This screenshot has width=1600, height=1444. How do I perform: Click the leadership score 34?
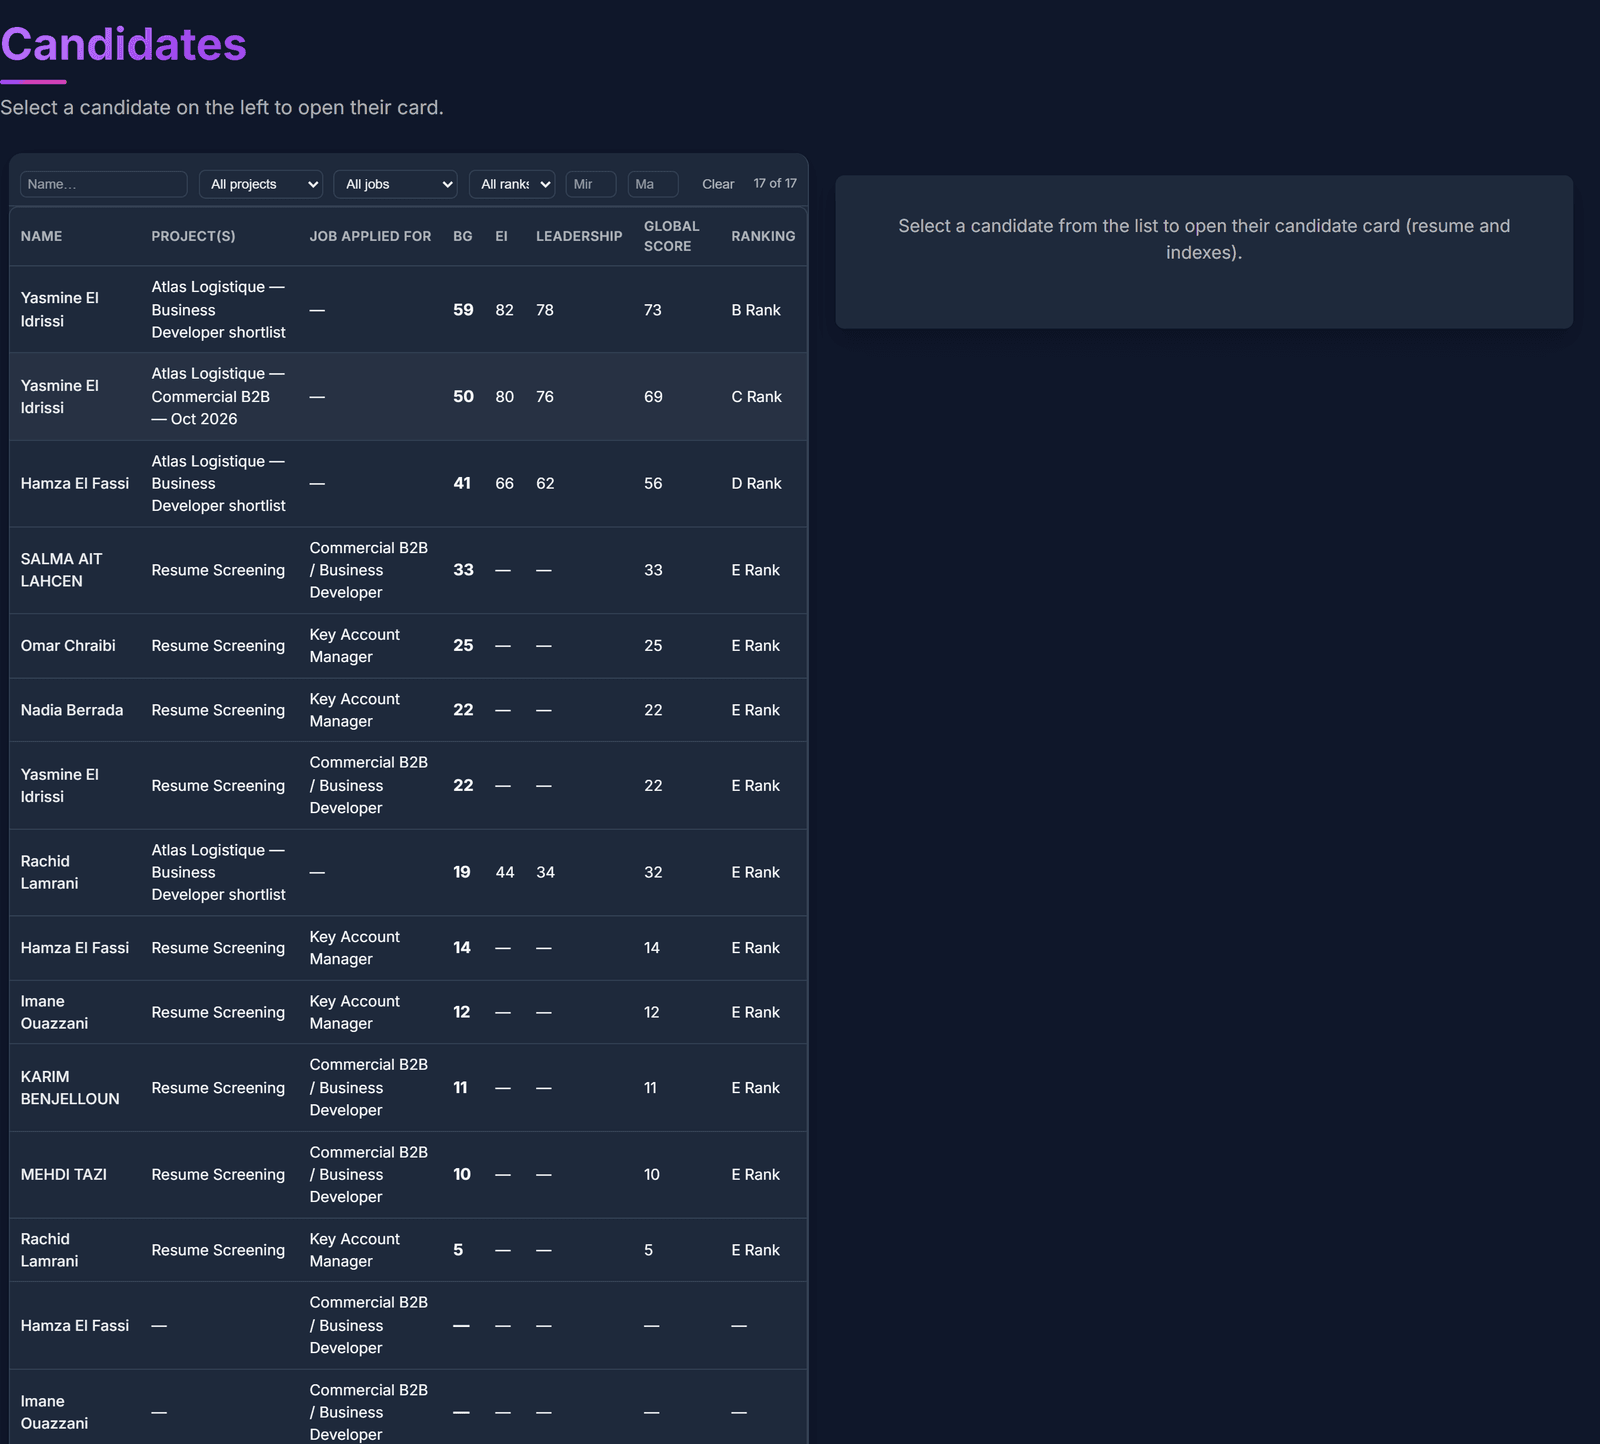[x=545, y=873]
